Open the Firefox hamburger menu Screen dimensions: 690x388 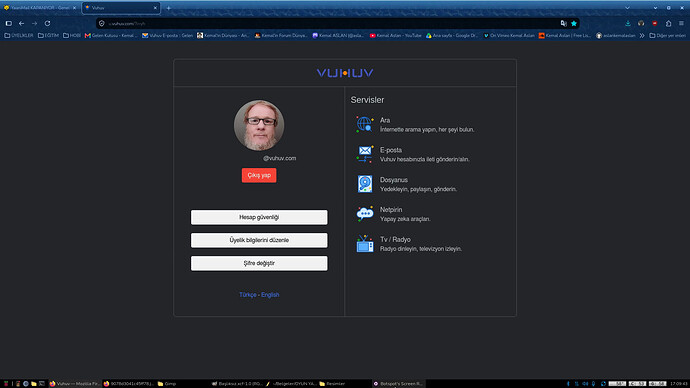(681, 23)
